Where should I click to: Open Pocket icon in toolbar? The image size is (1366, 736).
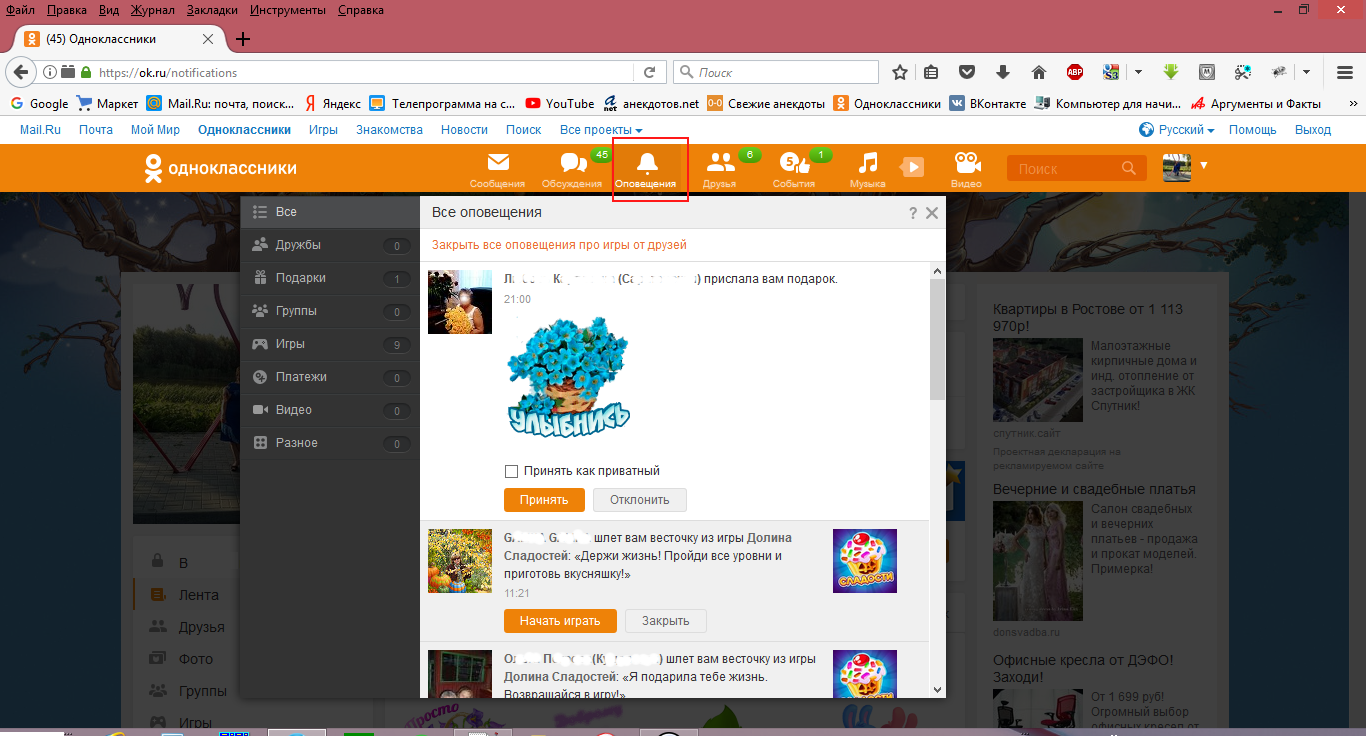tap(967, 72)
